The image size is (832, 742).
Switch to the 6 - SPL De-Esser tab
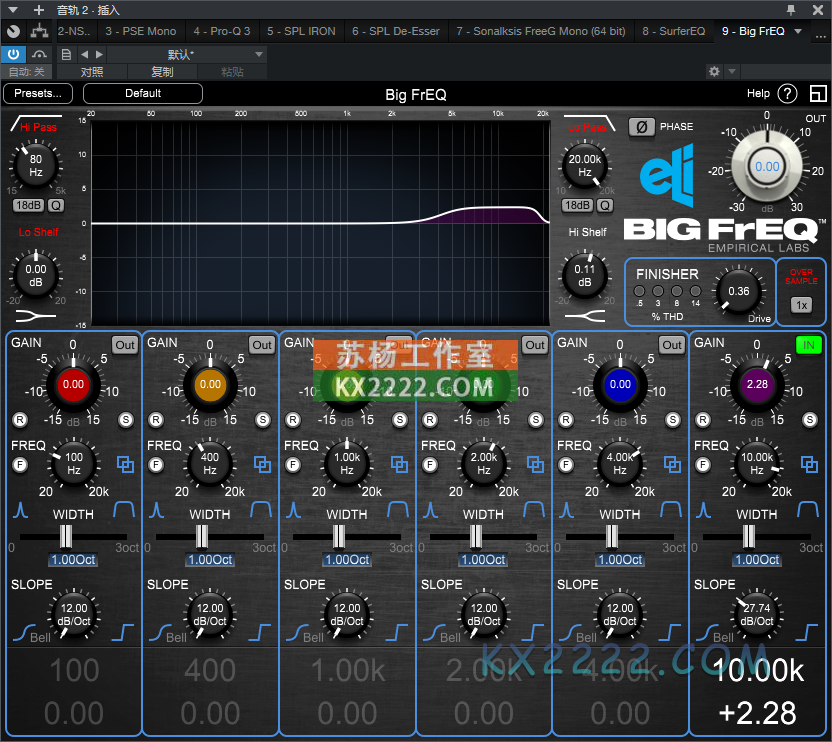[x=396, y=31]
